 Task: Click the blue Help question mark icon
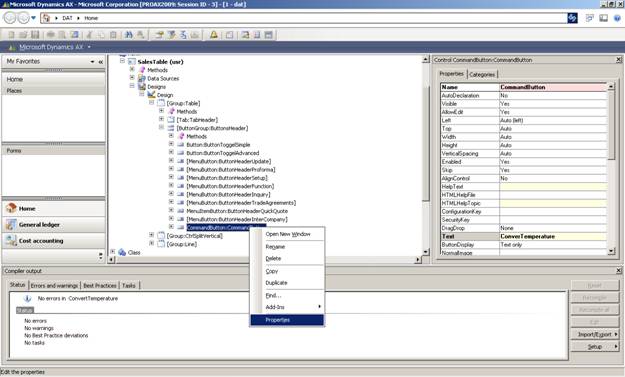coord(617,18)
